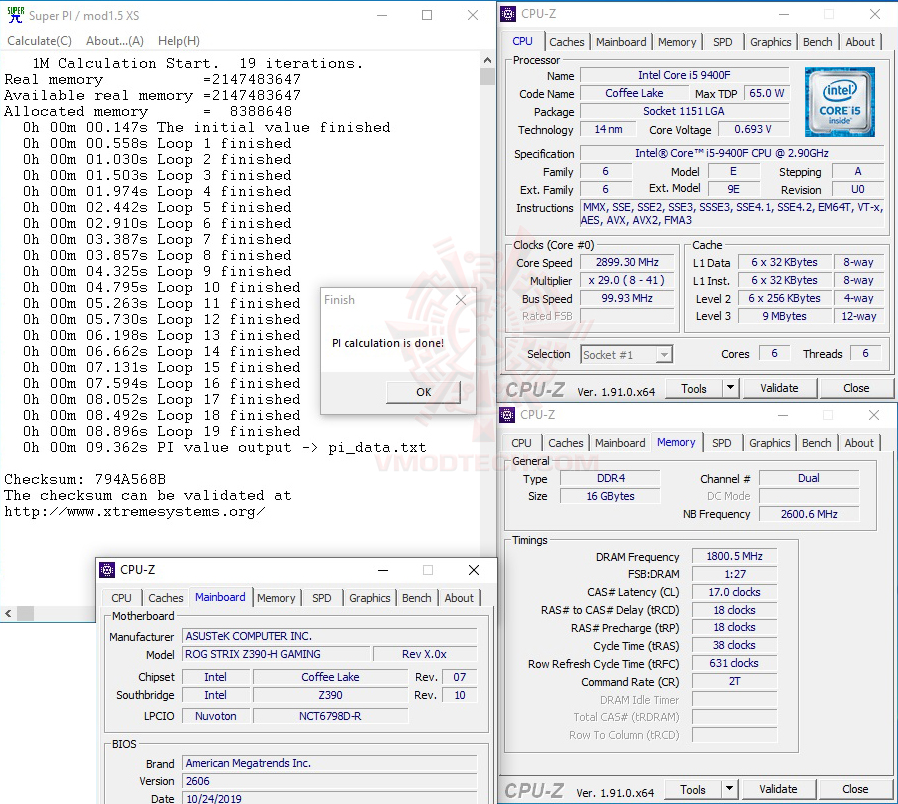Click the DRAM Frequency value 1800.5 MHz

point(734,556)
